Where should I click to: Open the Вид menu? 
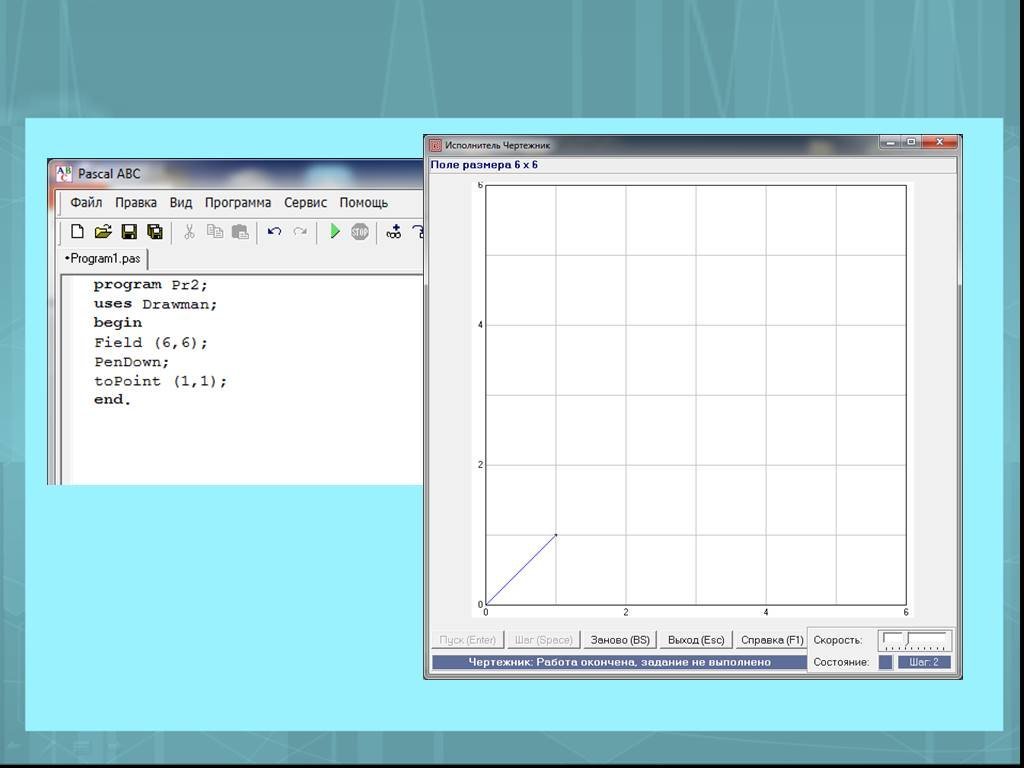(181, 202)
